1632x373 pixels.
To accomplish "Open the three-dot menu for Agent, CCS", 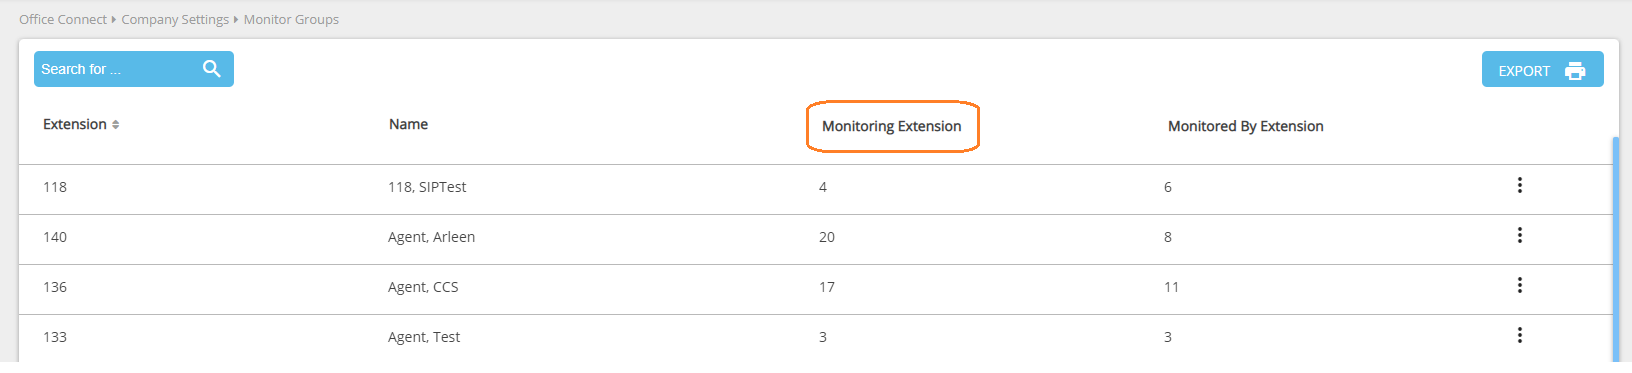I will 1519,285.
